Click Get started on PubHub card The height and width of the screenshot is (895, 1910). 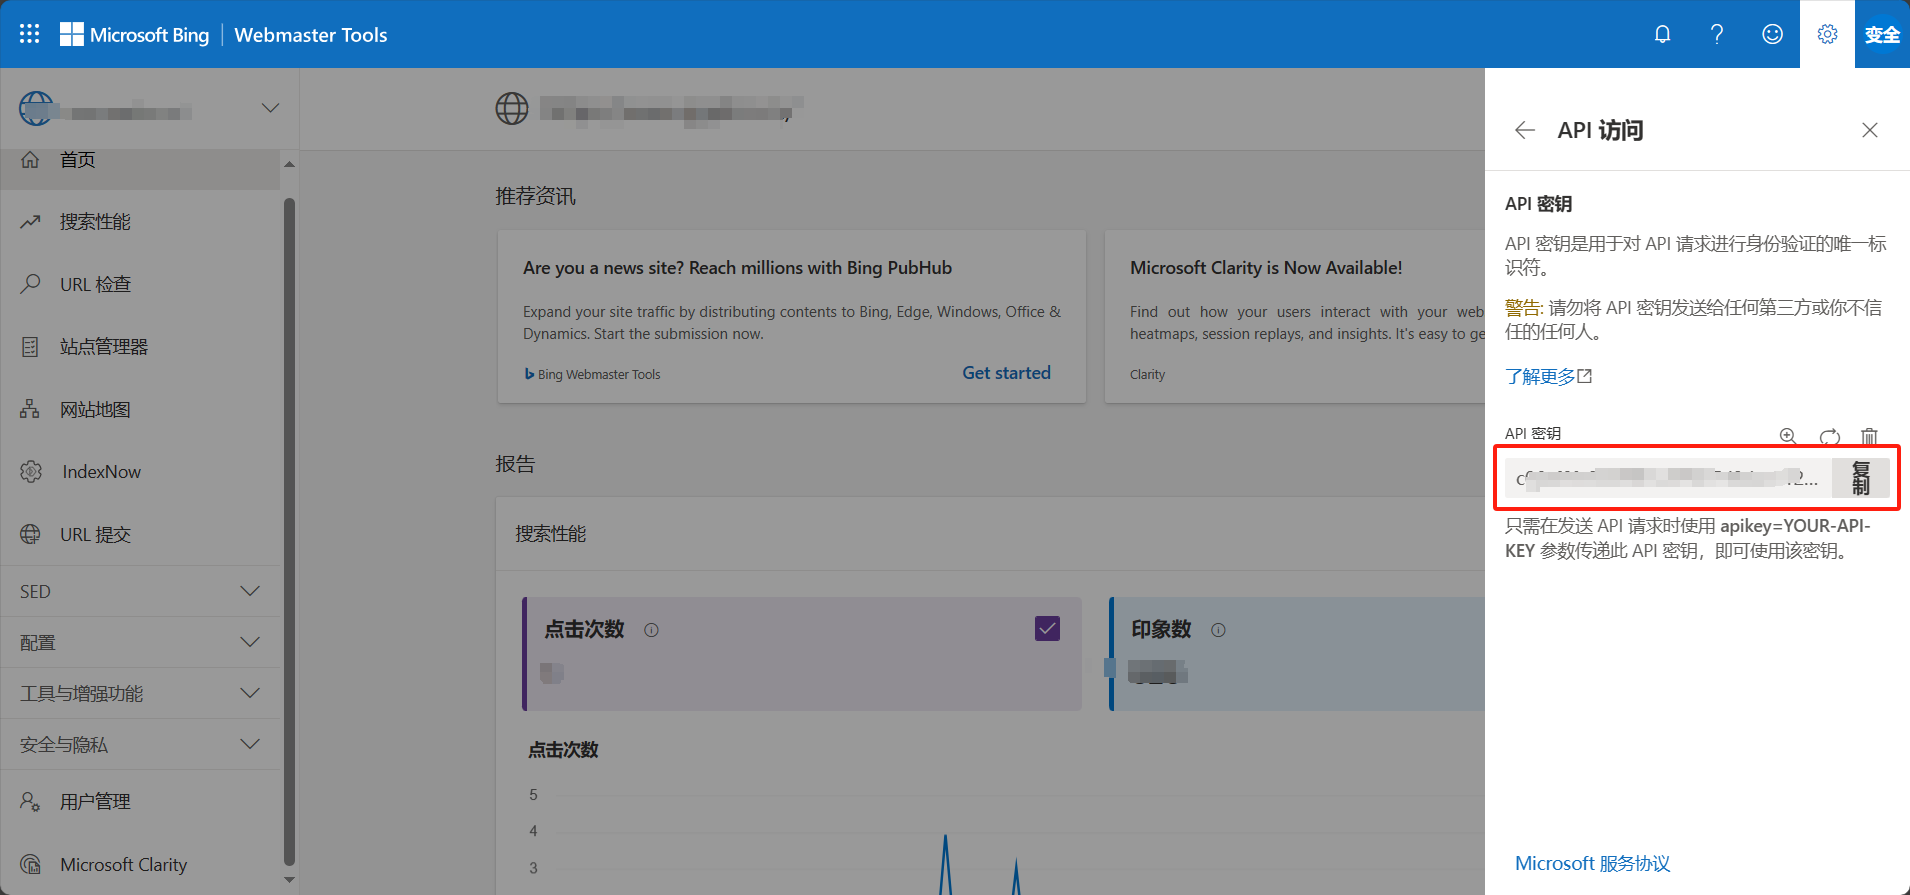(x=1006, y=373)
